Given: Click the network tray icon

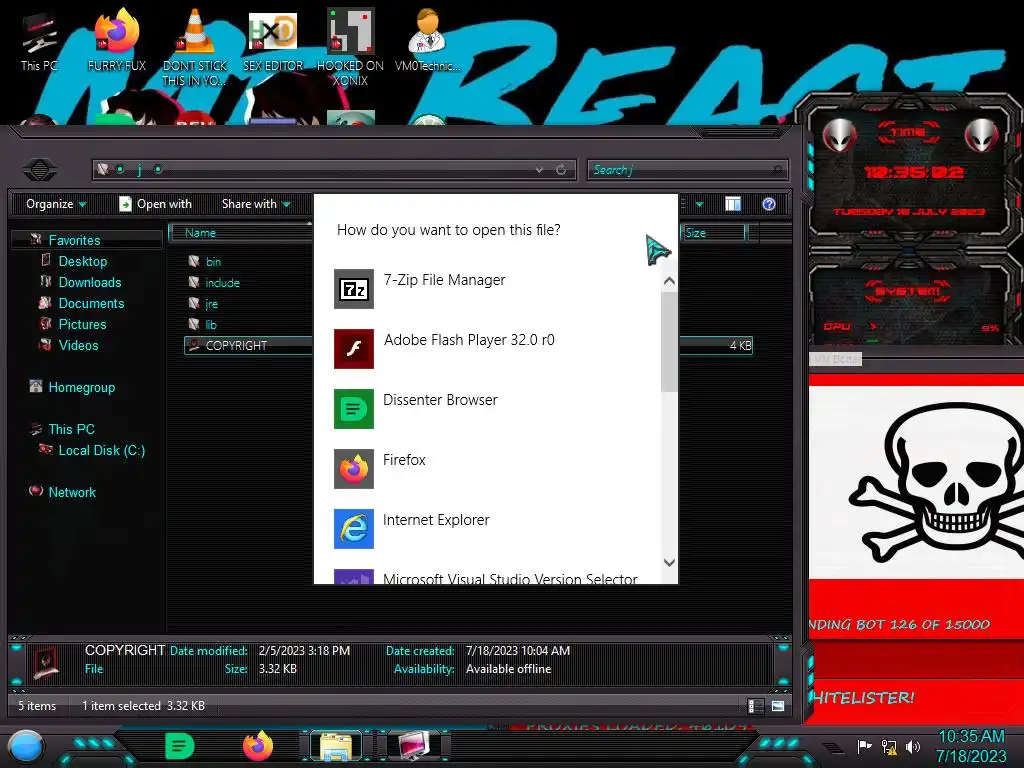Looking at the screenshot, I should 889,746.
